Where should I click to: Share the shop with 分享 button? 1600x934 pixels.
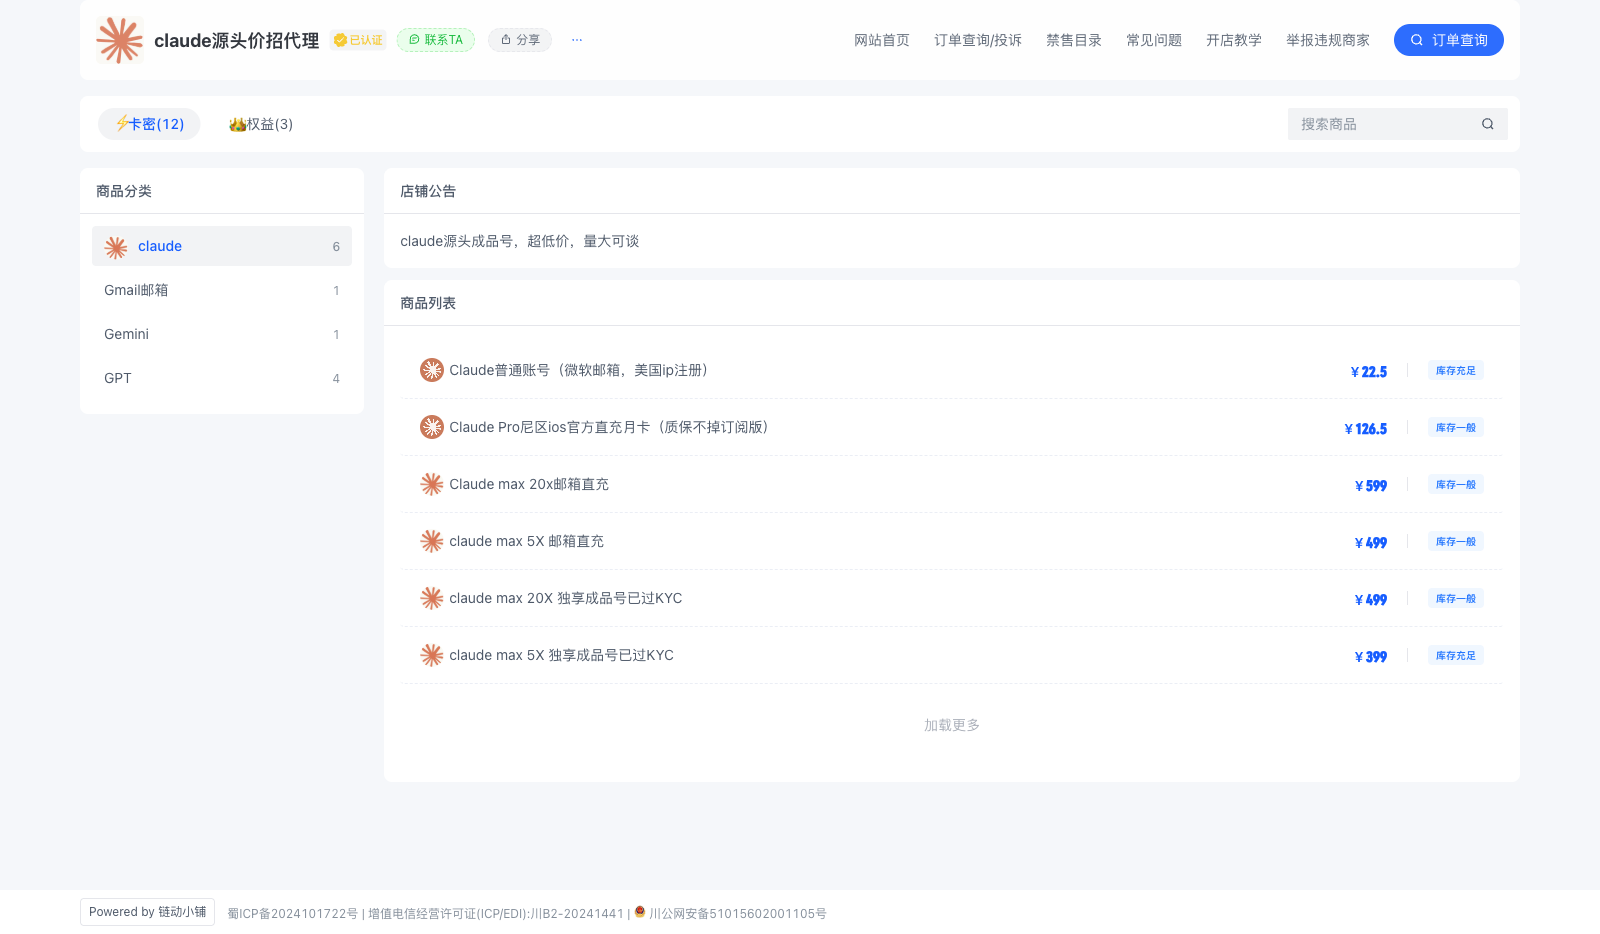tap(520, 40)
